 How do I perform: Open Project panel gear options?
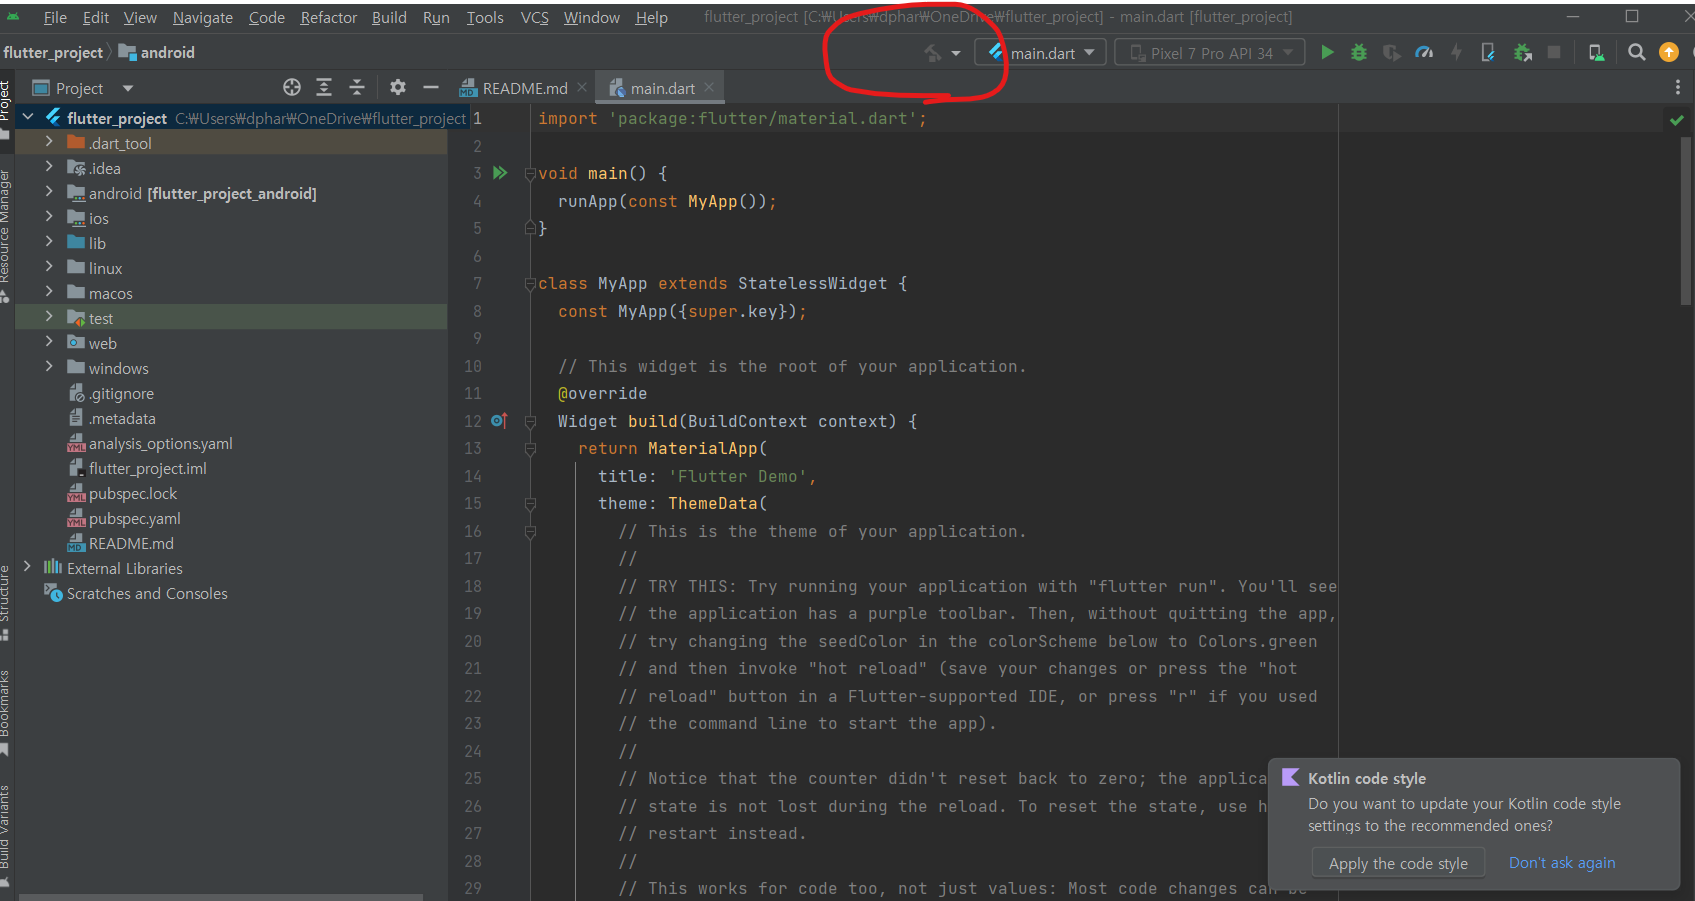coord(398,88)
